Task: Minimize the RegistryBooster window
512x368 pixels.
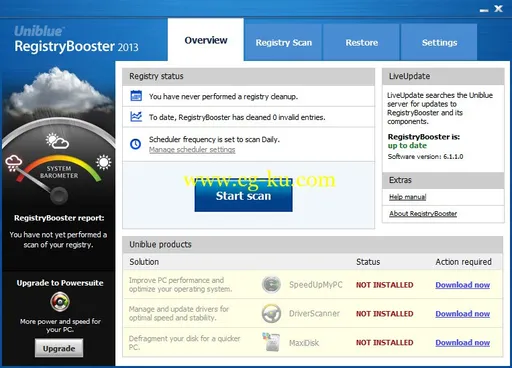Action: click(x=484, y=10)
